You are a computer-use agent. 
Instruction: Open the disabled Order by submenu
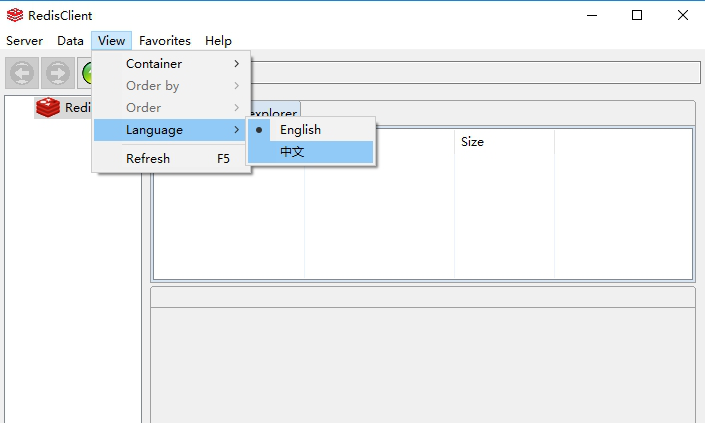[171, 86]
